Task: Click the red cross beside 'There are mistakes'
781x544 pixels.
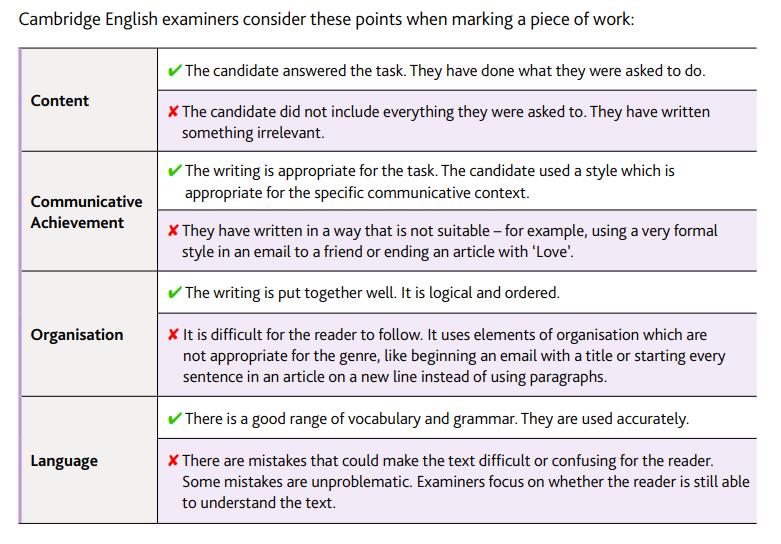Action: click(173, 460)
